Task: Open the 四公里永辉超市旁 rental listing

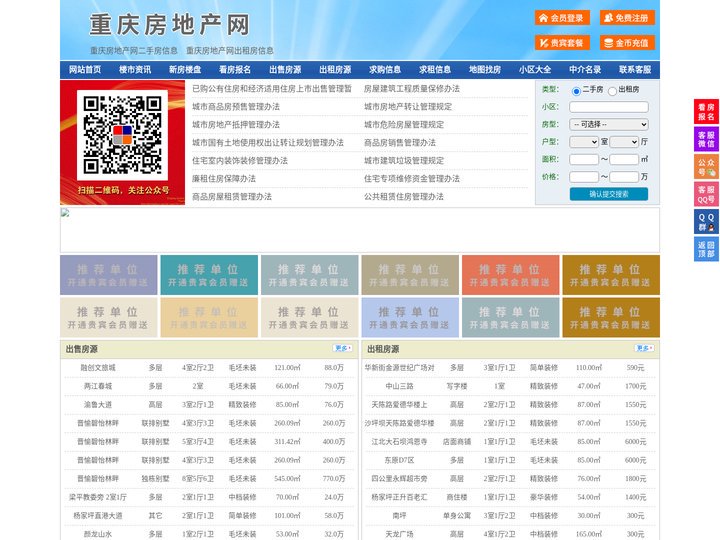Action: tap(399, 478)
